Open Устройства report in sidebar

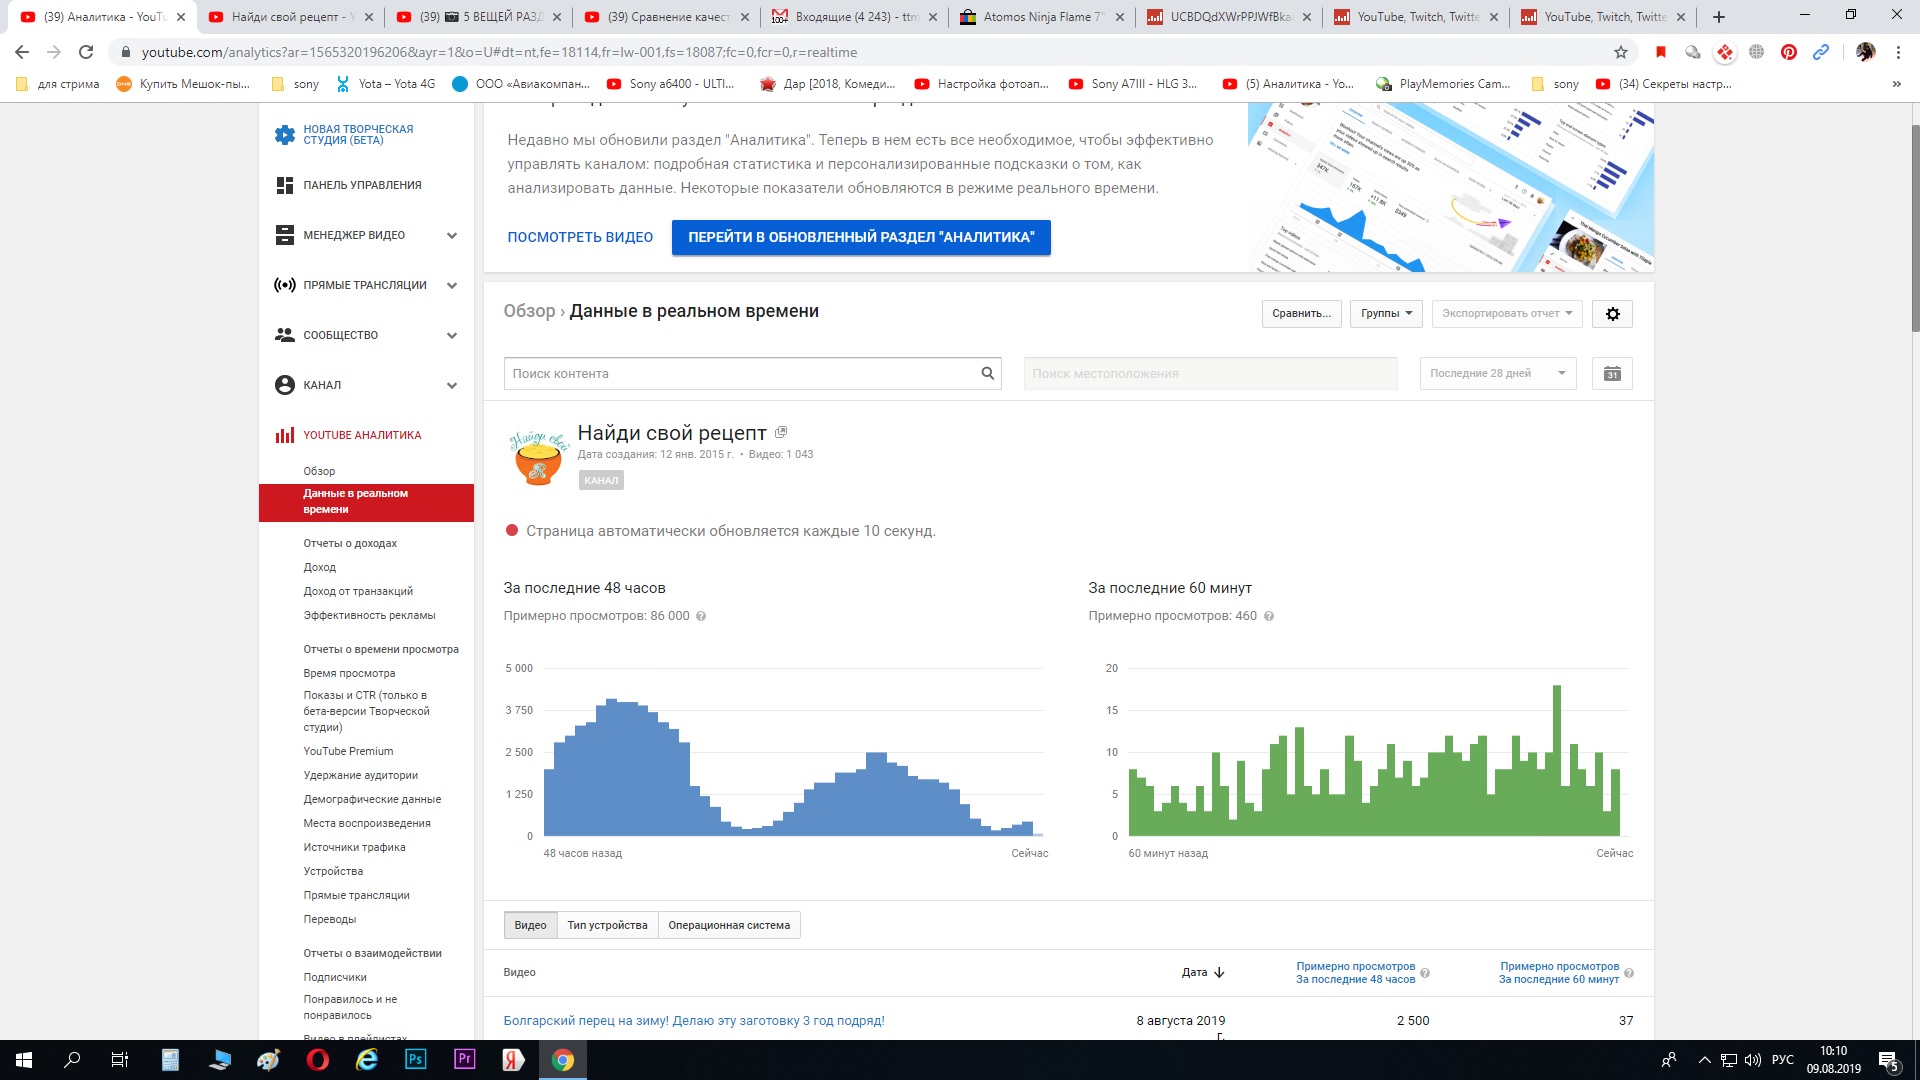point(333,871)
